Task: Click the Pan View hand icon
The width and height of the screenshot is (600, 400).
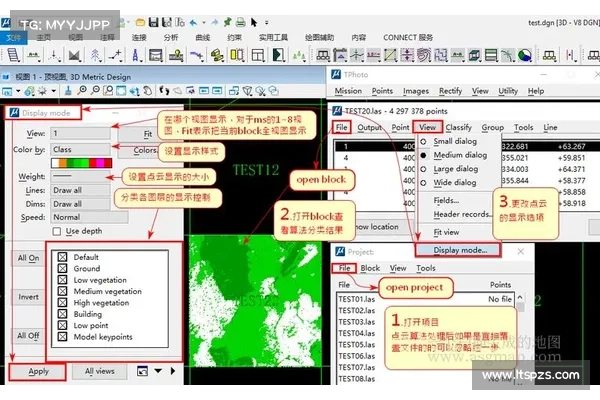Action: point(147,91)
